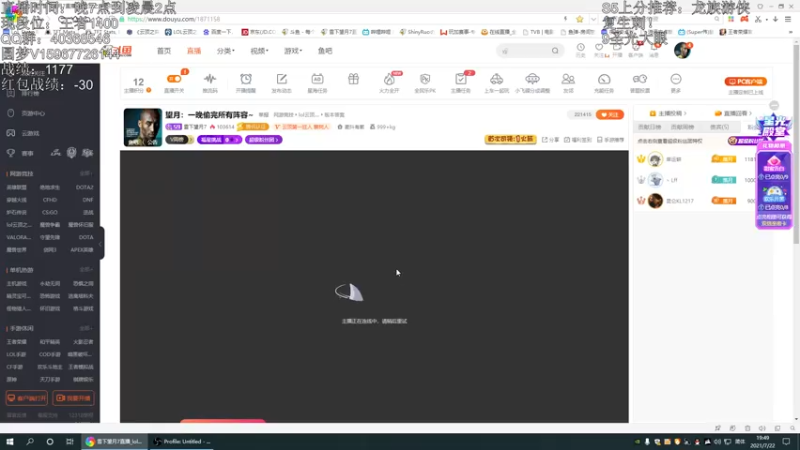800x450 pixels.
Task: Click the three-dots 更多 icon
Action: click(x=676, y=79)
